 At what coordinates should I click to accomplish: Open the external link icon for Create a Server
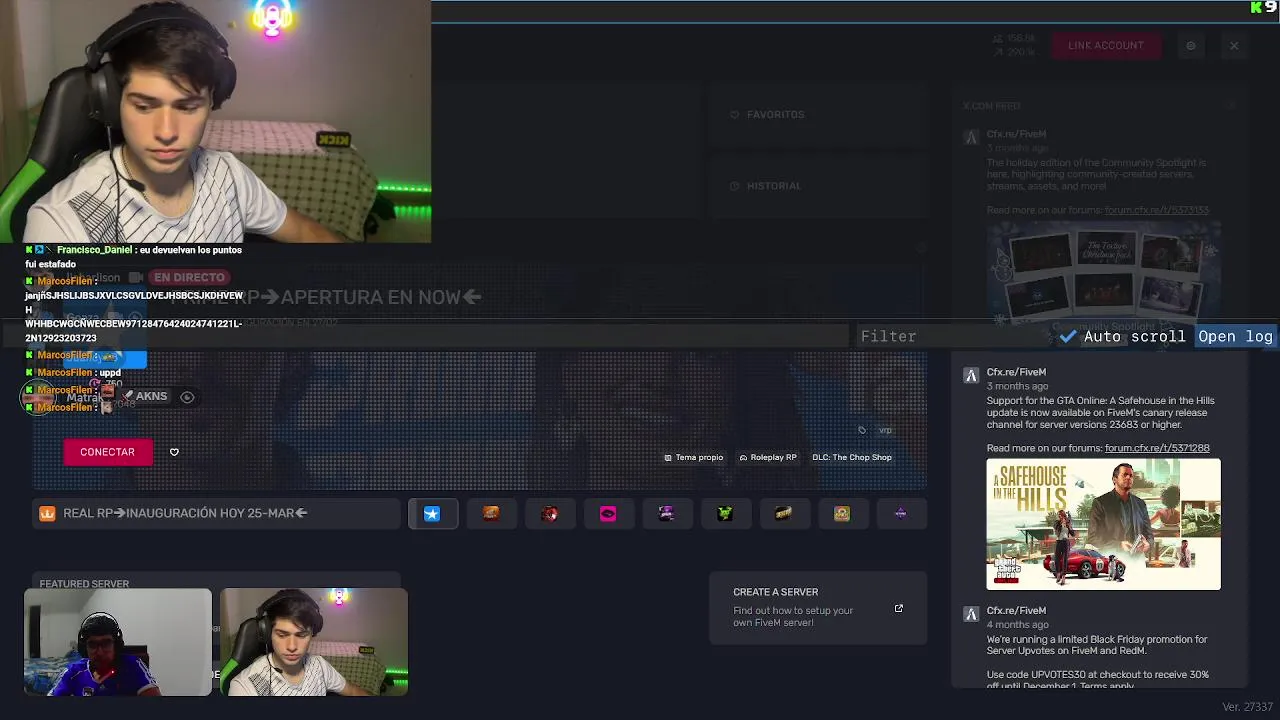899,608
